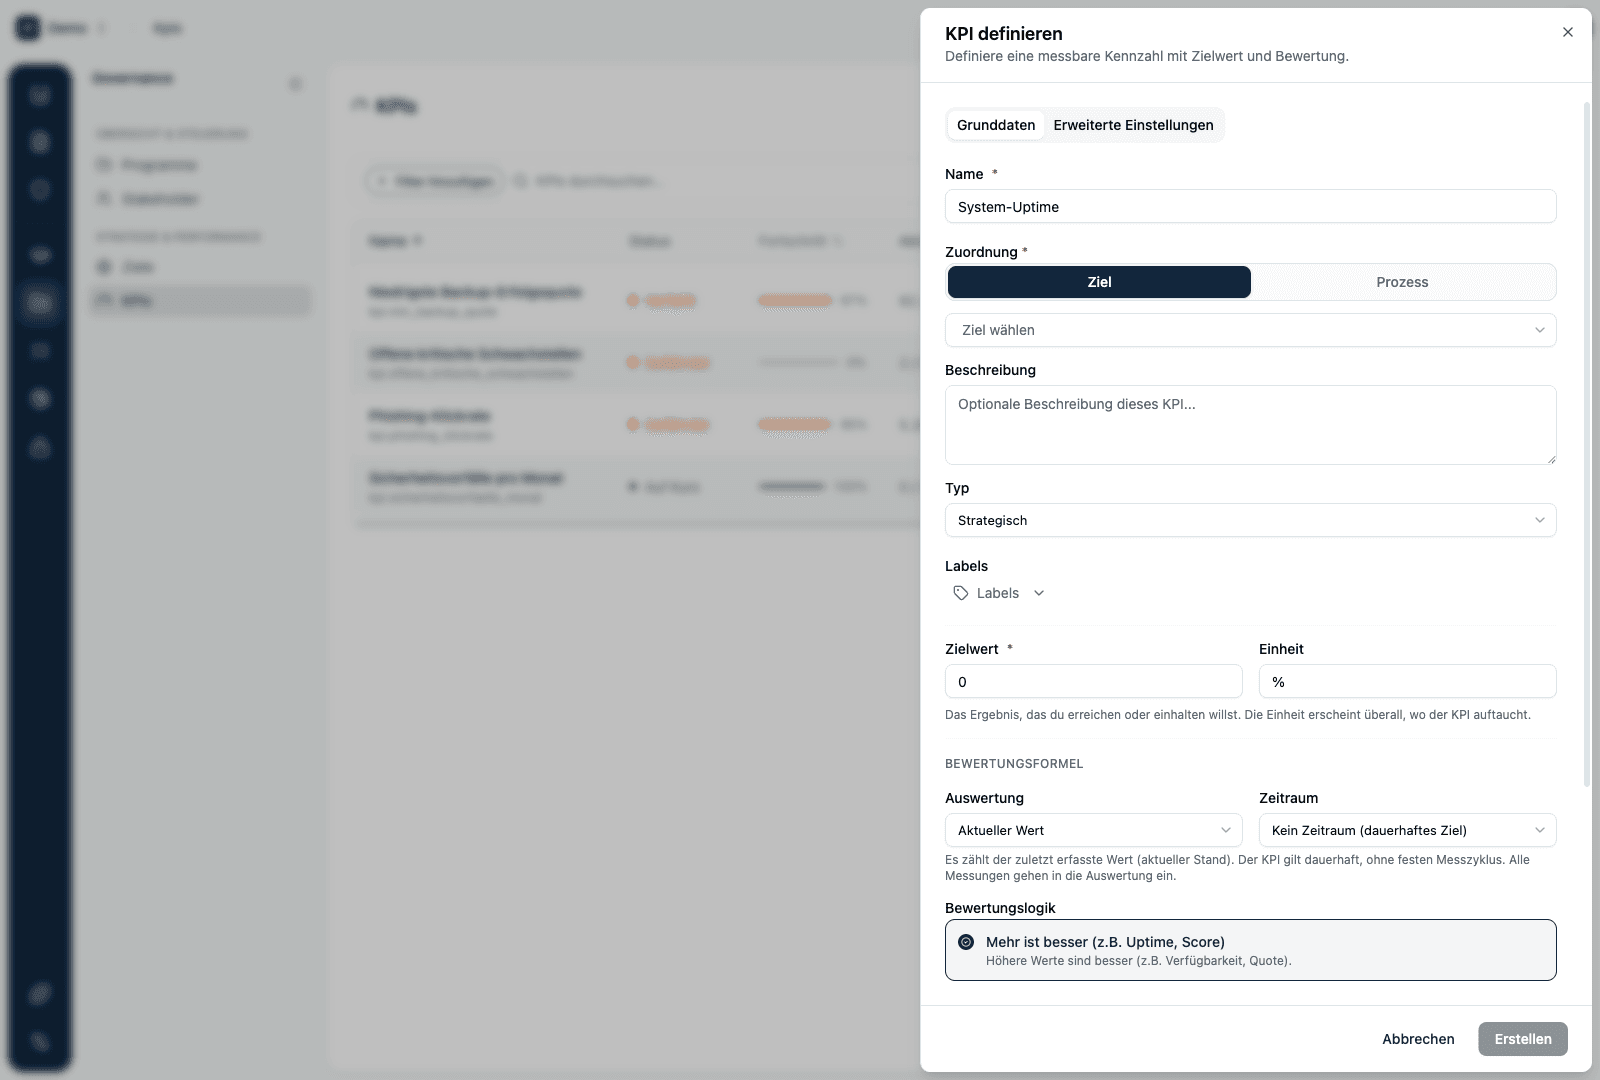
Task: Select the Ziel assignment option
Action: [1099, 282]
